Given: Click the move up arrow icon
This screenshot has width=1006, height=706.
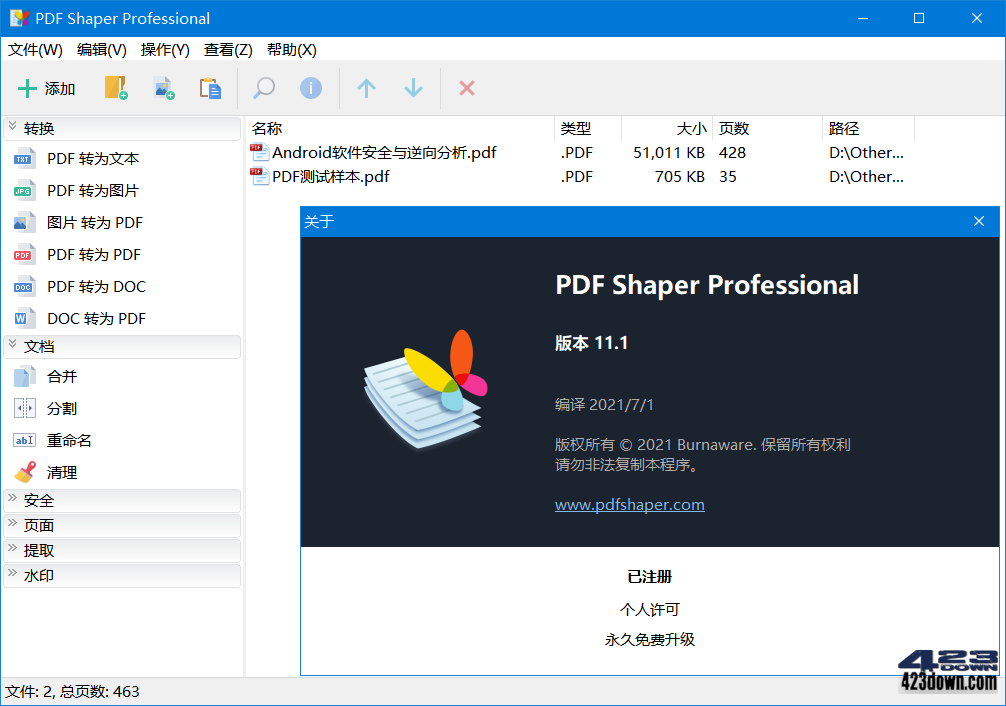Looking at the screenshot, I should 366,88.
